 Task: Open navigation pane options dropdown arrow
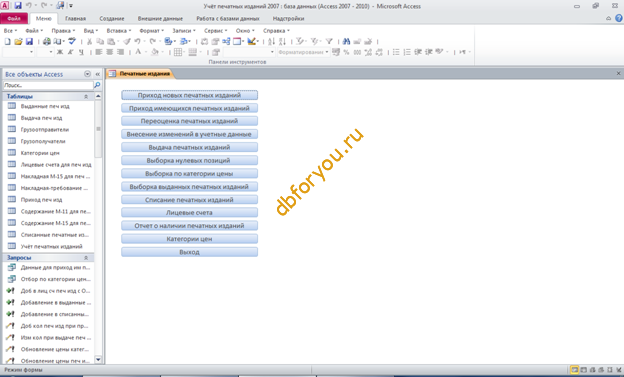coord(87,74)
